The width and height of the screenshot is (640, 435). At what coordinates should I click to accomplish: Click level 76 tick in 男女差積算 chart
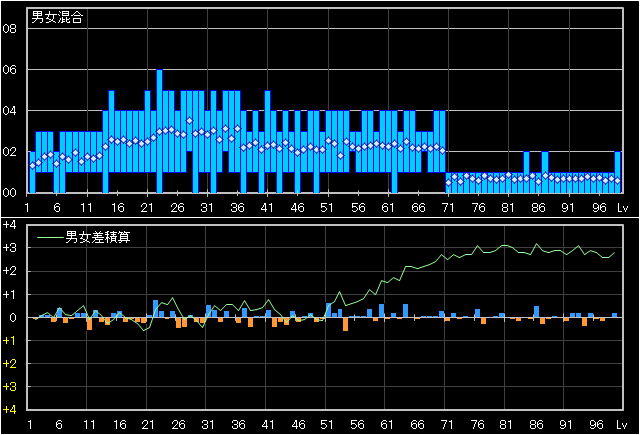(477, 425)
